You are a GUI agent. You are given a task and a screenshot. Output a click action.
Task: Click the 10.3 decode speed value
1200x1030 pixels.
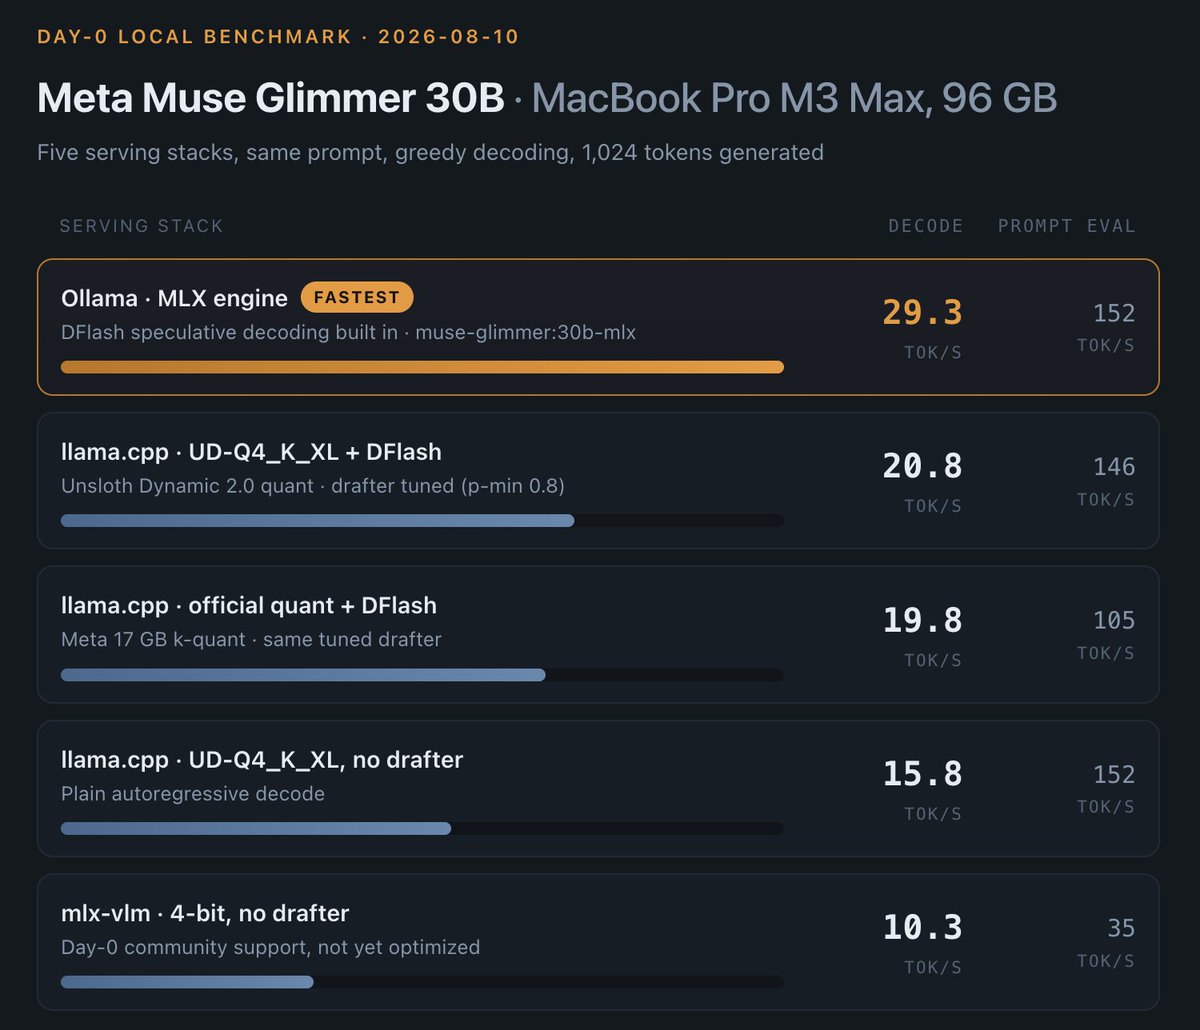[x=922, y=928]
